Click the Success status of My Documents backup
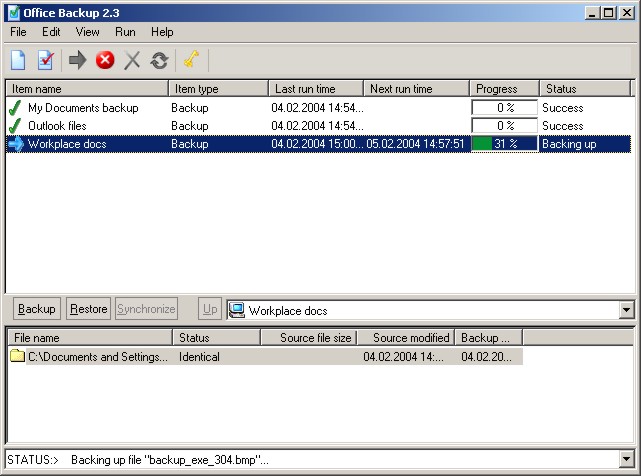641x476 pixels. point(563,108)
